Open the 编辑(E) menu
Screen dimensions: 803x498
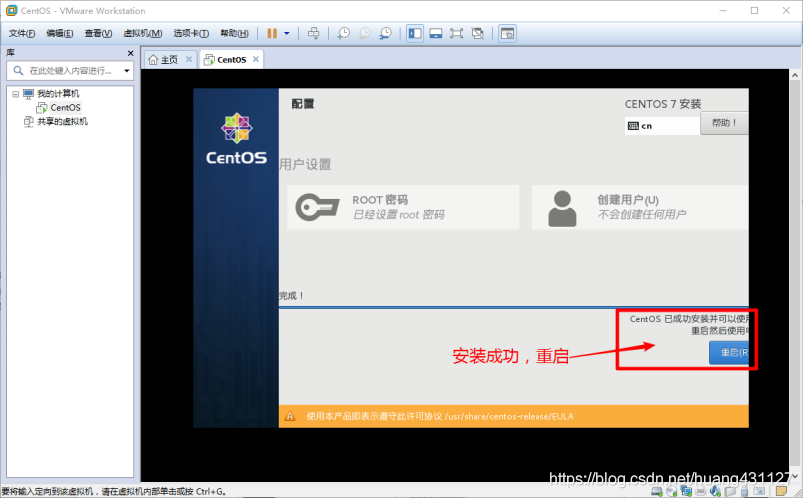[59, 33]
